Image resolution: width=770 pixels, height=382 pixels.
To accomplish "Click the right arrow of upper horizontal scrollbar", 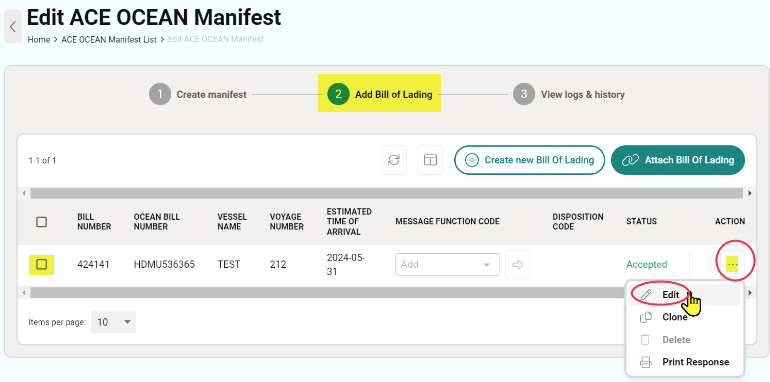I will tap(750, 193).
